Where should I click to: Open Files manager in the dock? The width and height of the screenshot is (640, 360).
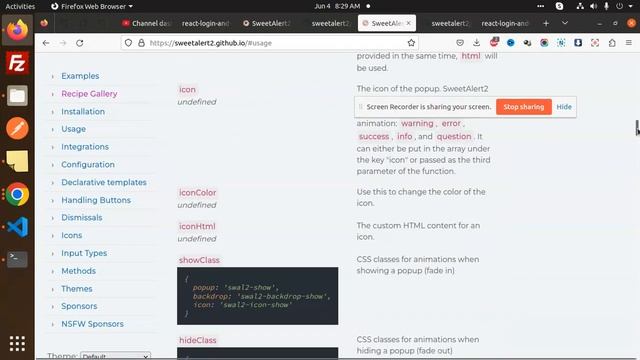(17, 96)
